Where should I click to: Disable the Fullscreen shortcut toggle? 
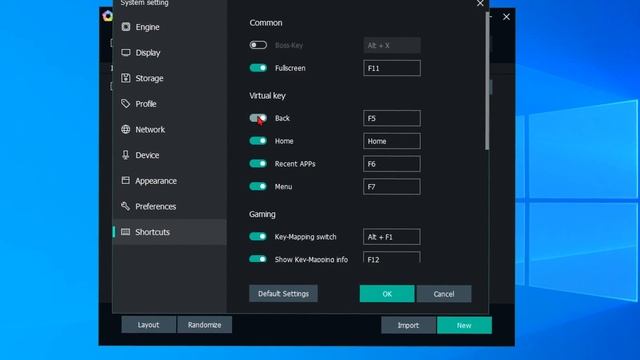tap(258, 68)
